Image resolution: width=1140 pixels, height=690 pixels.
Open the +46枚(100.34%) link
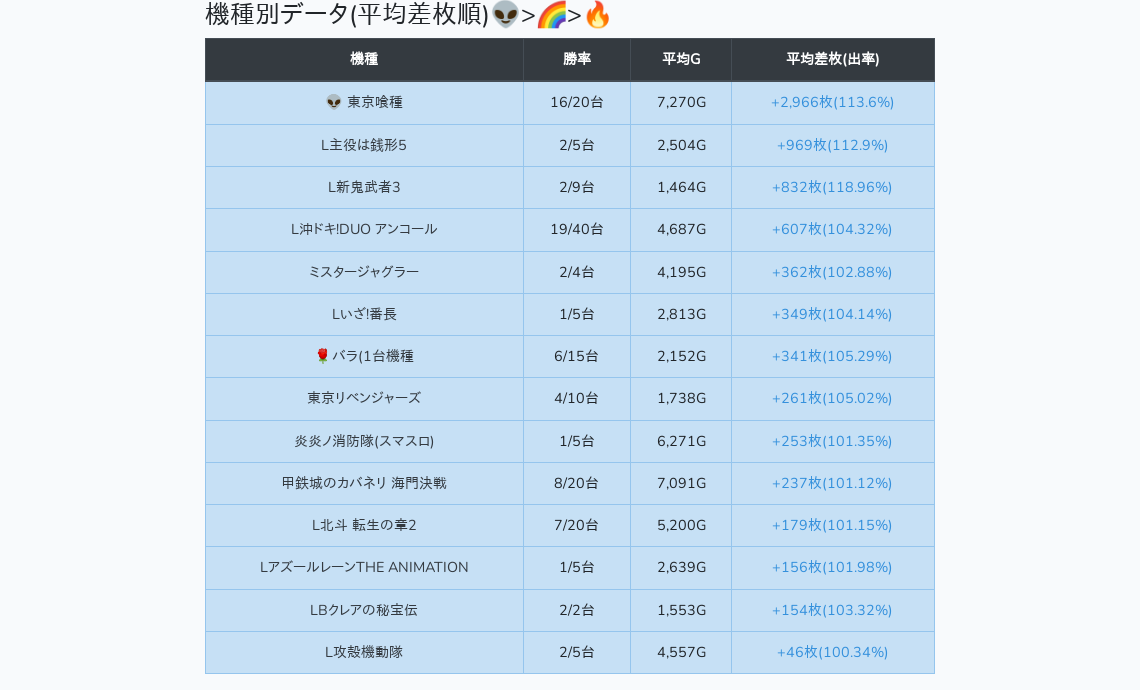point(832,652)
